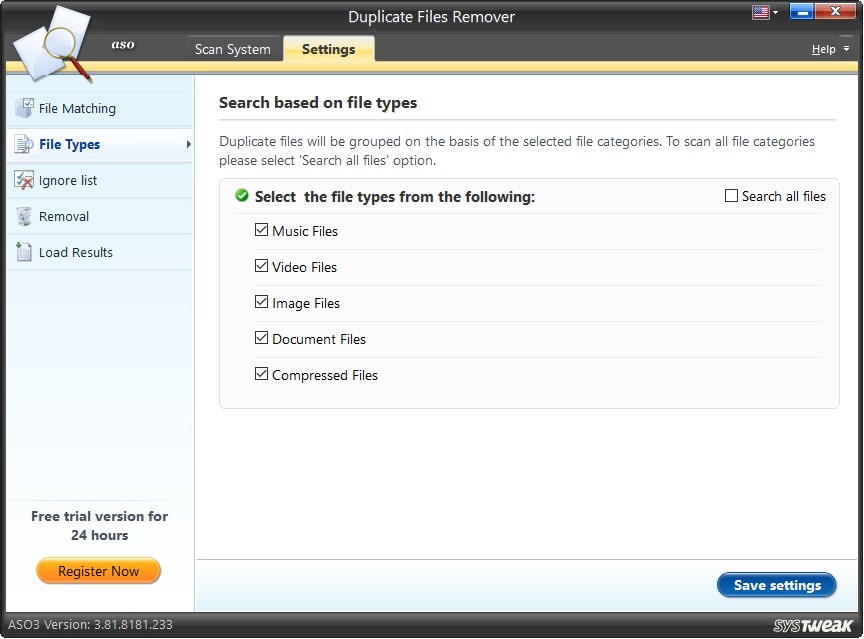Open the language selector in the title bar
864x639 pixels.
(762, 11)
